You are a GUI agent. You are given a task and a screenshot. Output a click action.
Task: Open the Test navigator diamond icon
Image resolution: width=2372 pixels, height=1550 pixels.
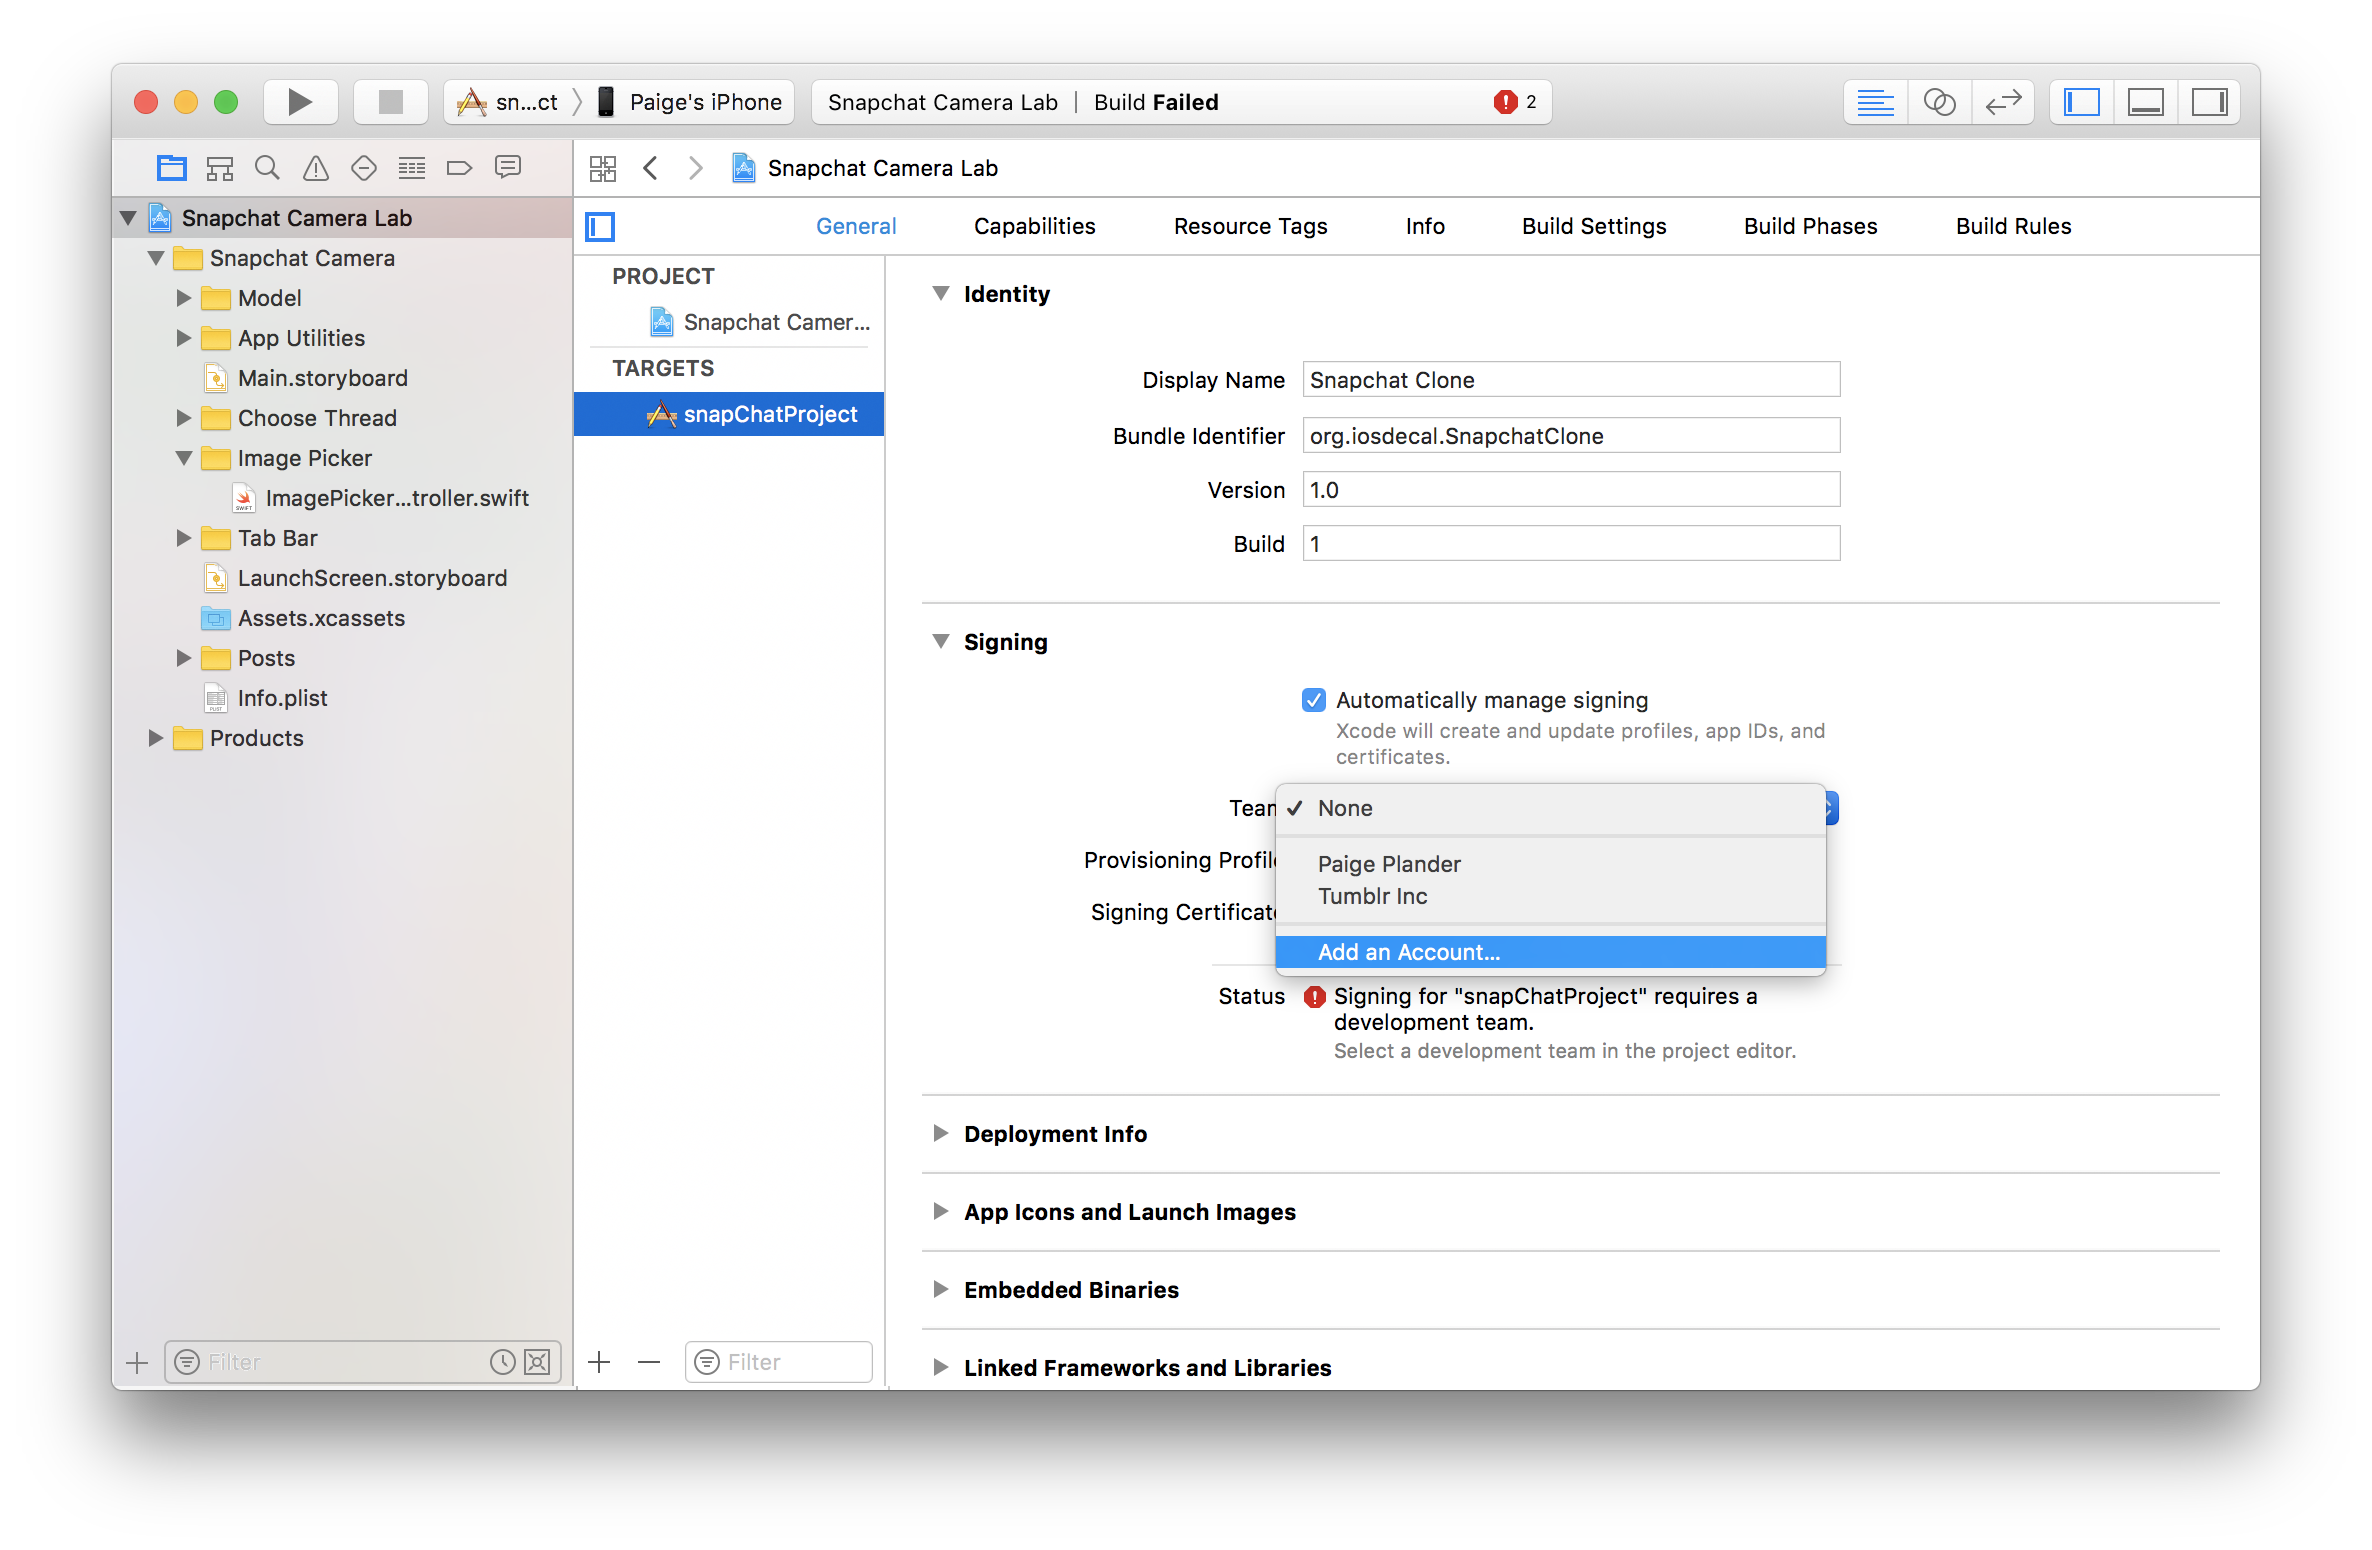click(364, 168)
